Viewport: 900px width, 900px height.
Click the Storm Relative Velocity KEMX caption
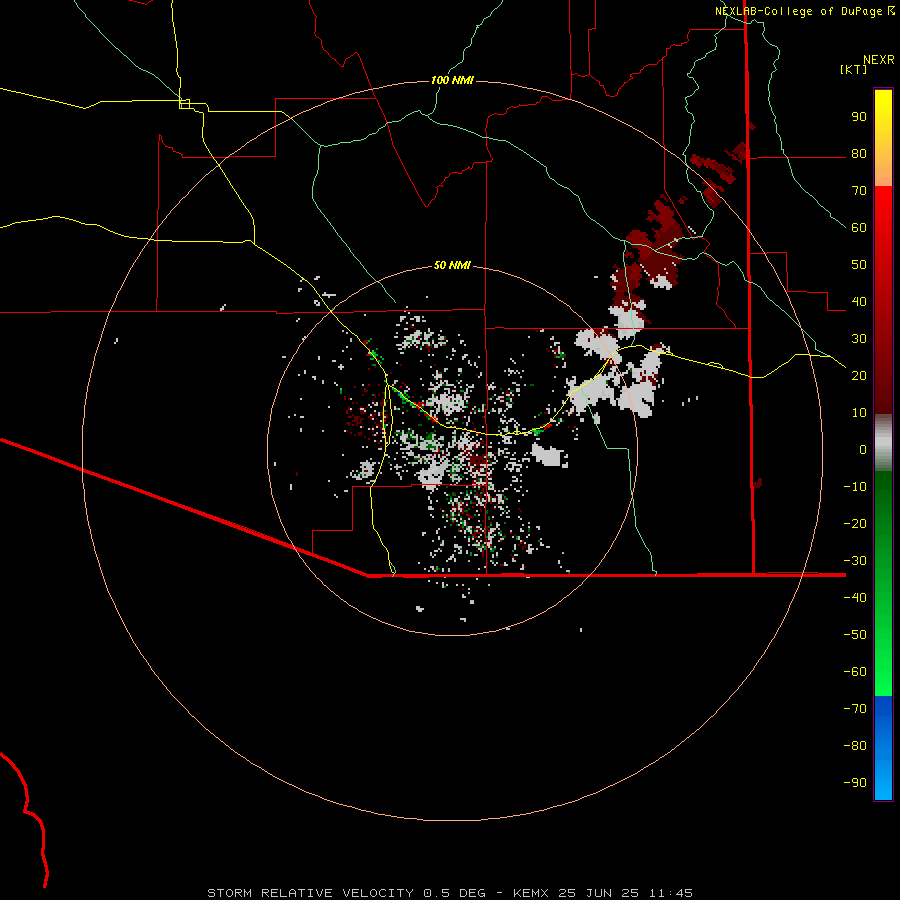click(449, 893)
